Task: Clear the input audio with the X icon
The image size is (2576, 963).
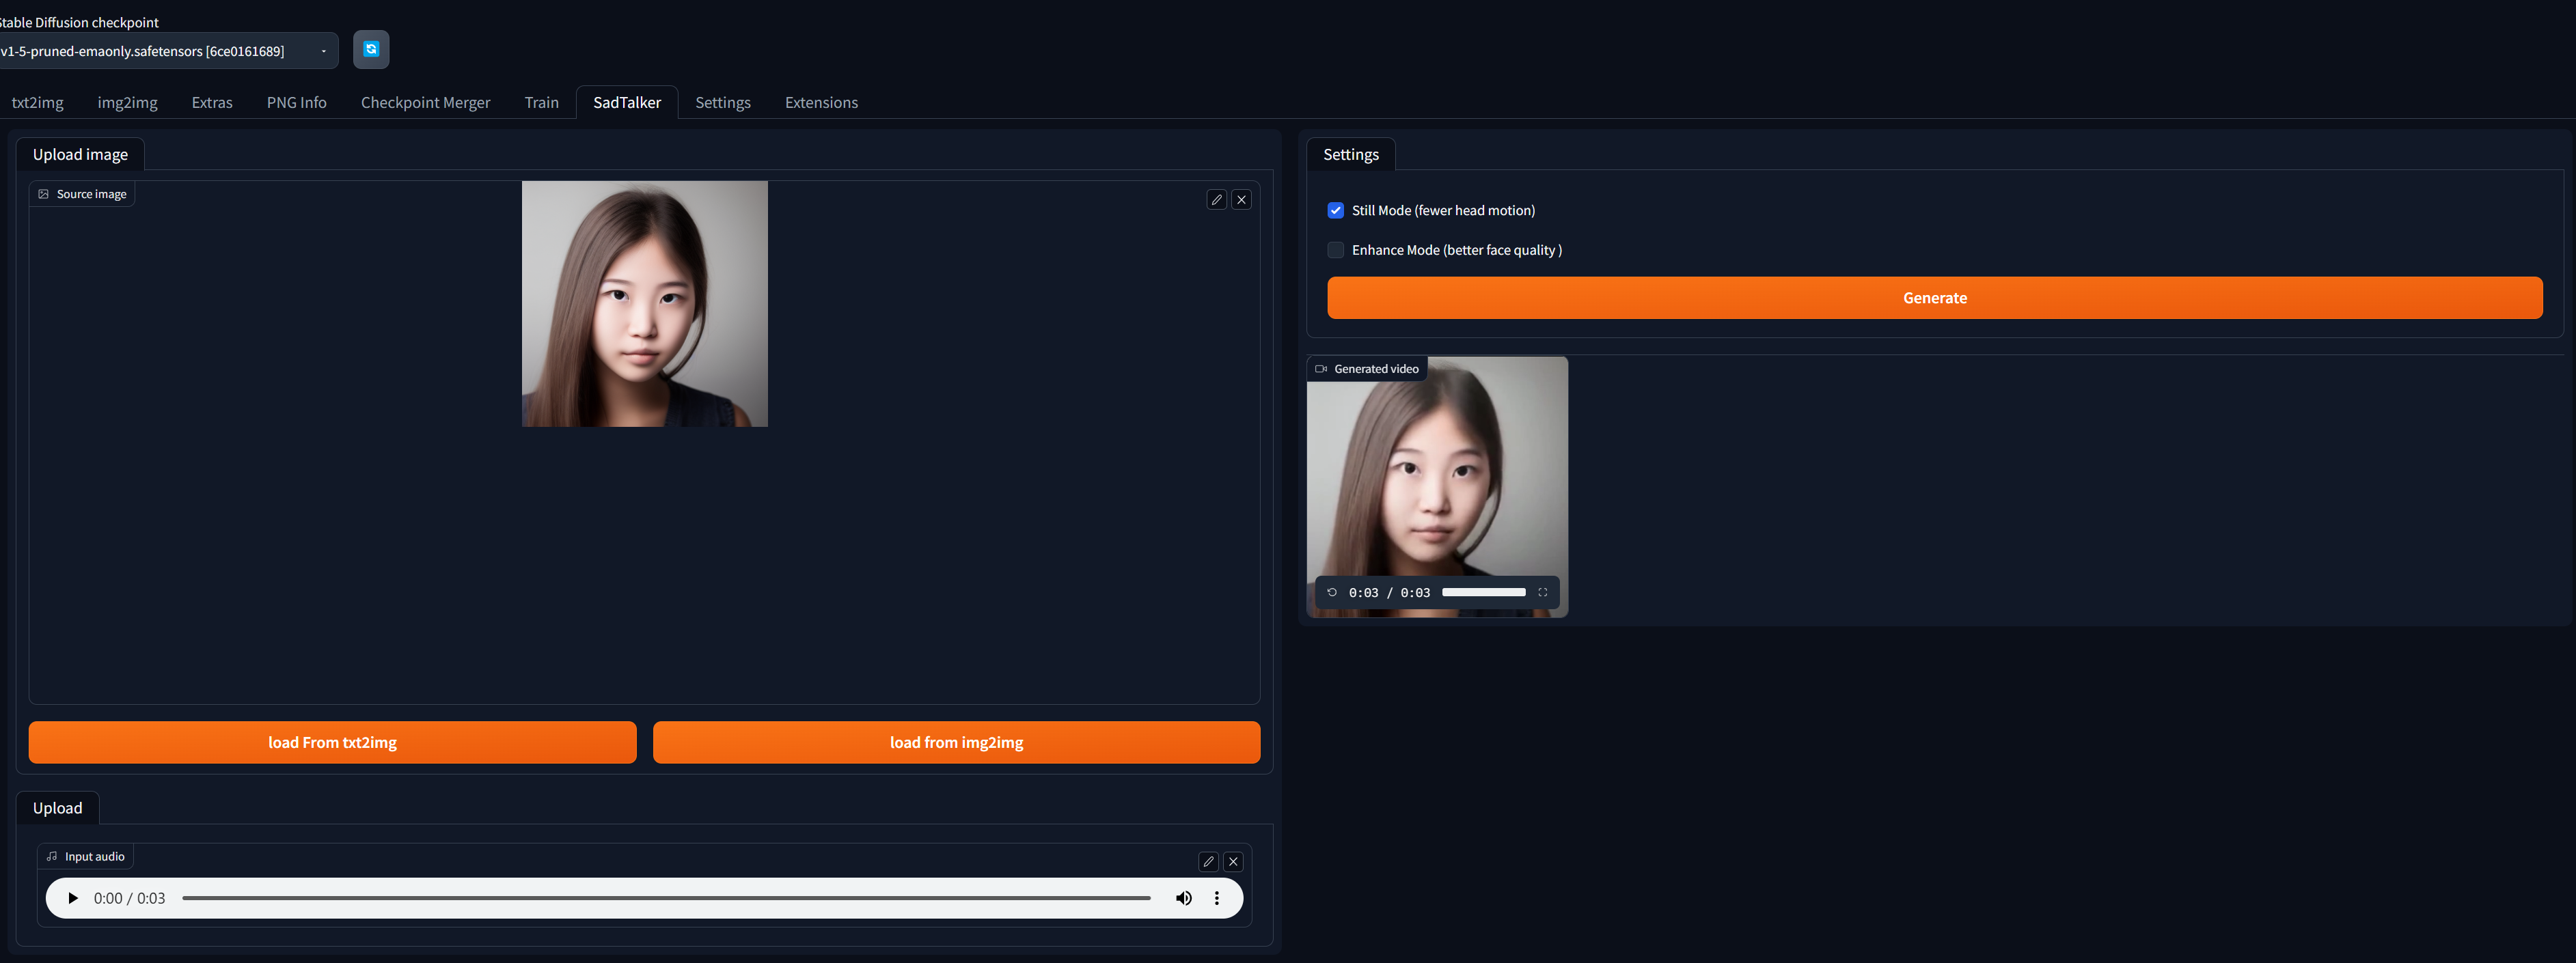Action: (1233, 861)
